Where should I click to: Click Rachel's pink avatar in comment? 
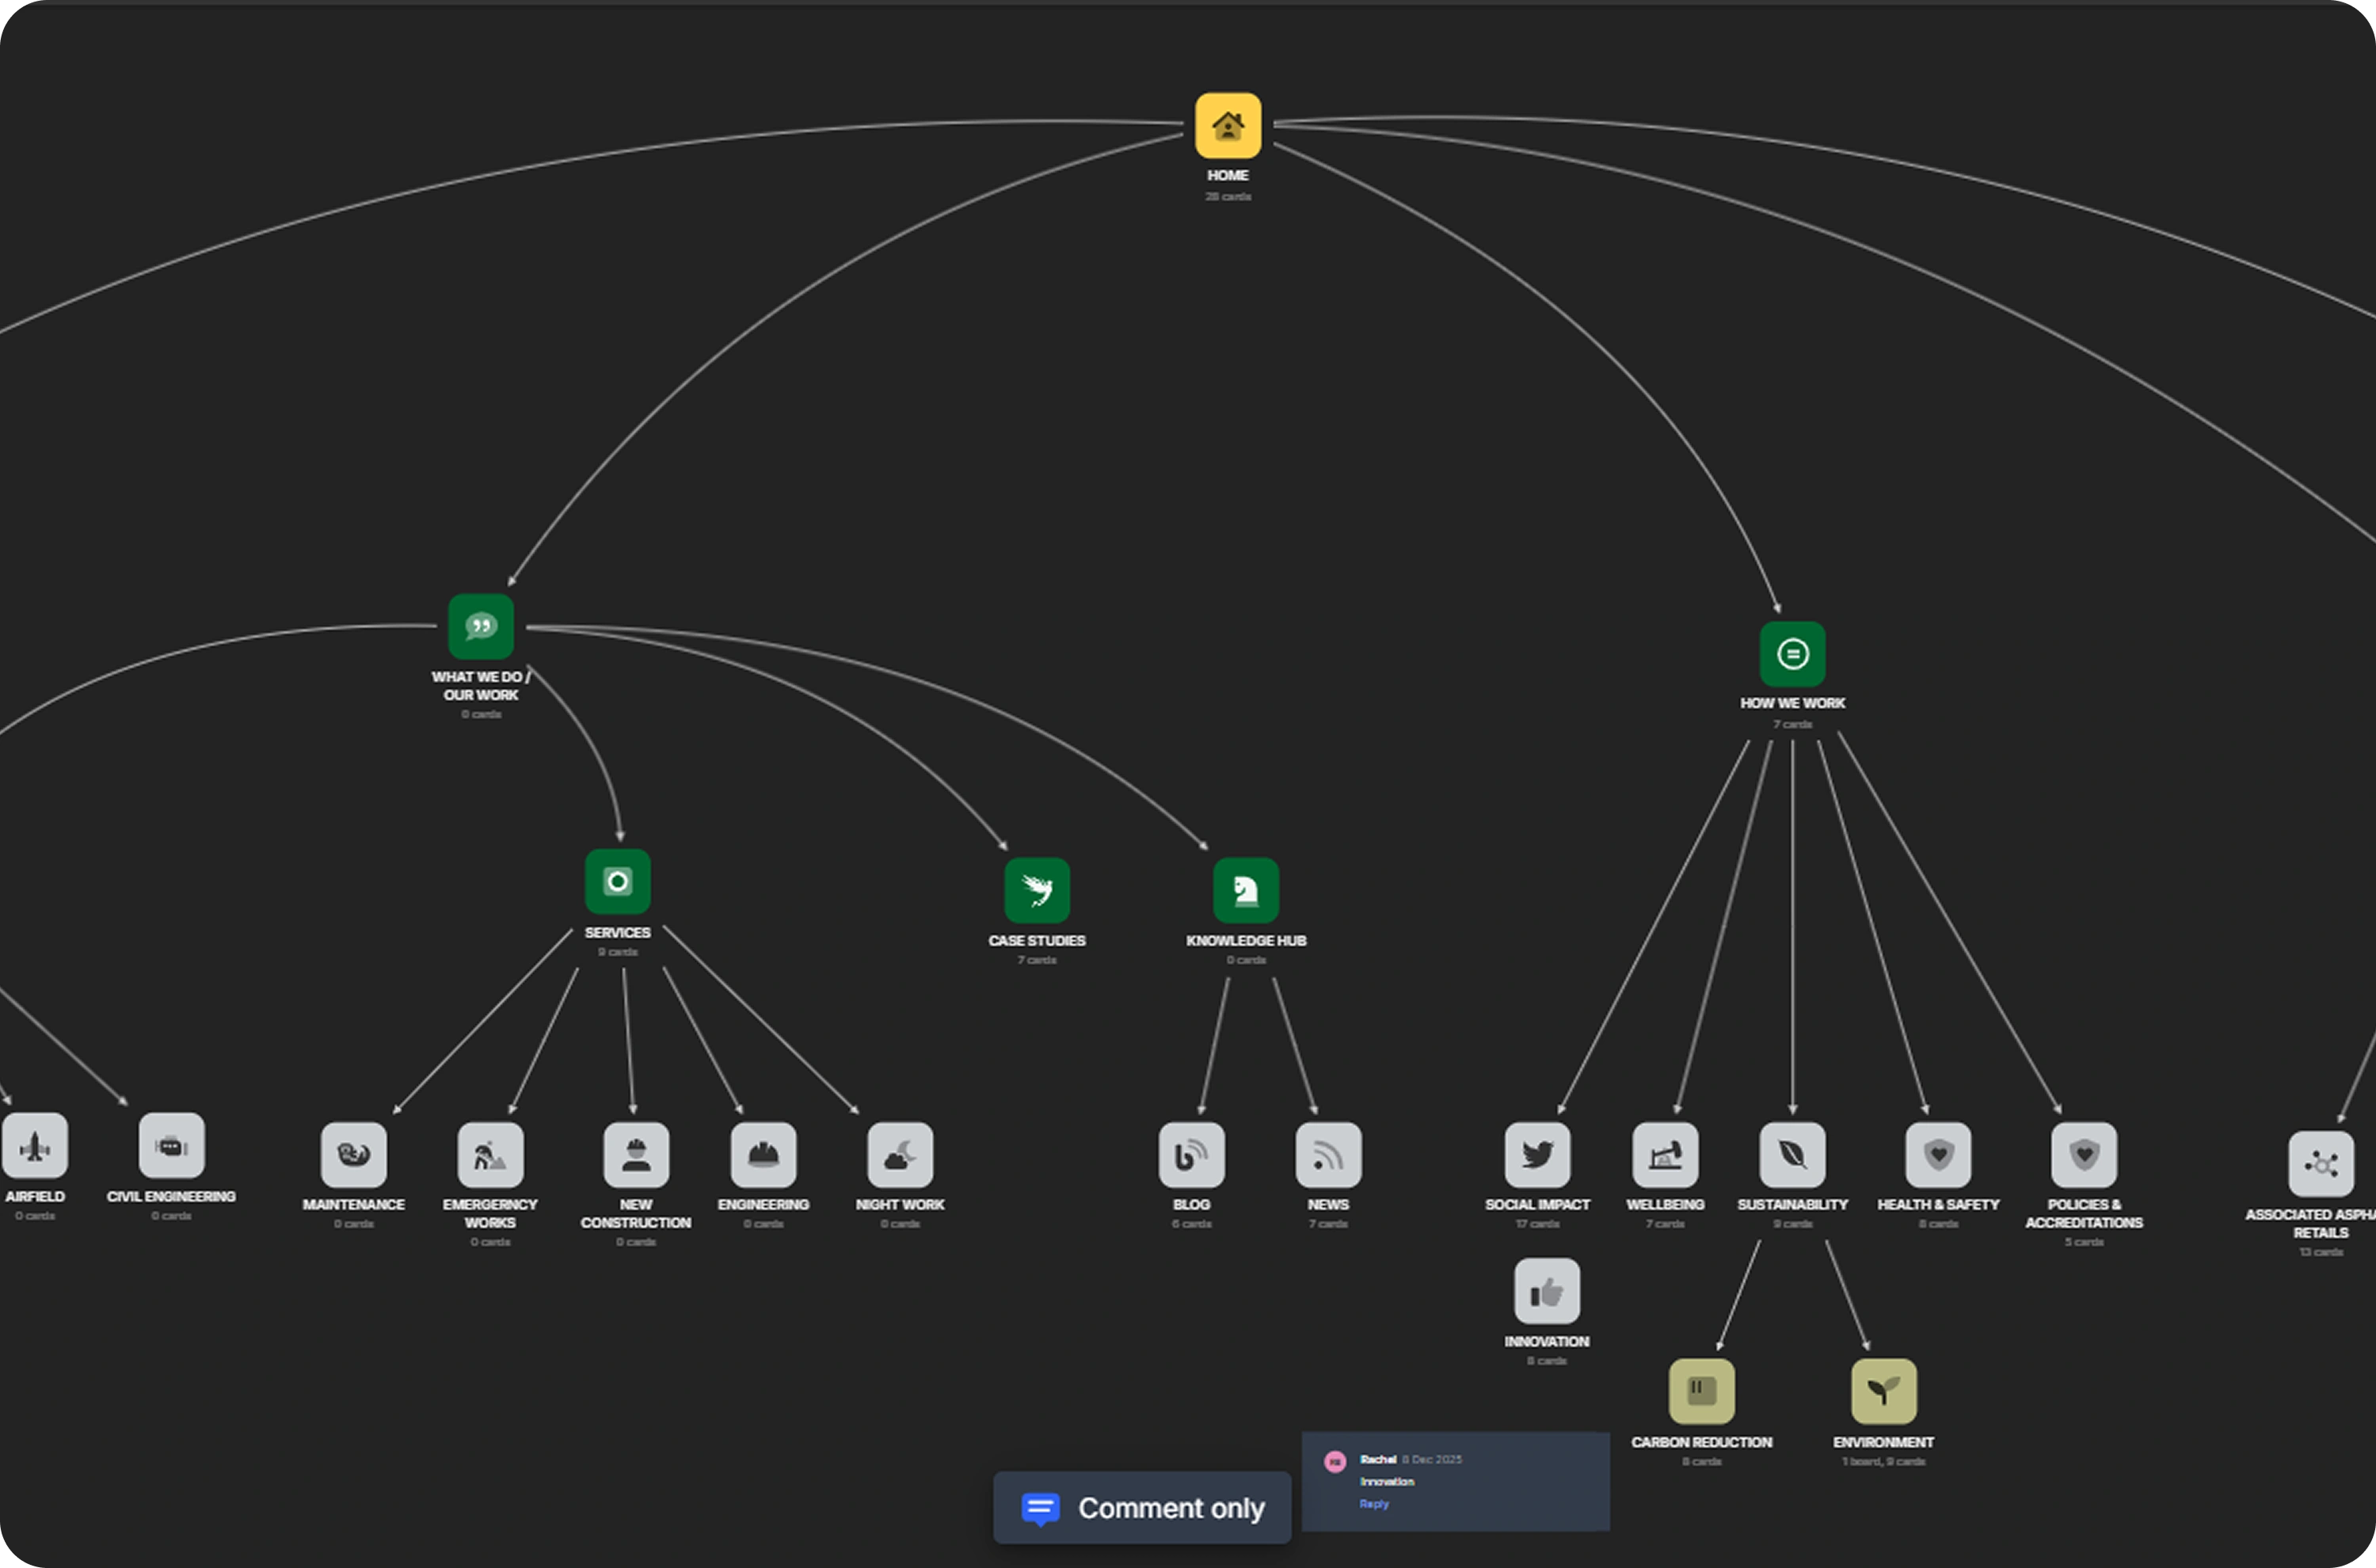pyautogui.click(x=1334, y=1462)
